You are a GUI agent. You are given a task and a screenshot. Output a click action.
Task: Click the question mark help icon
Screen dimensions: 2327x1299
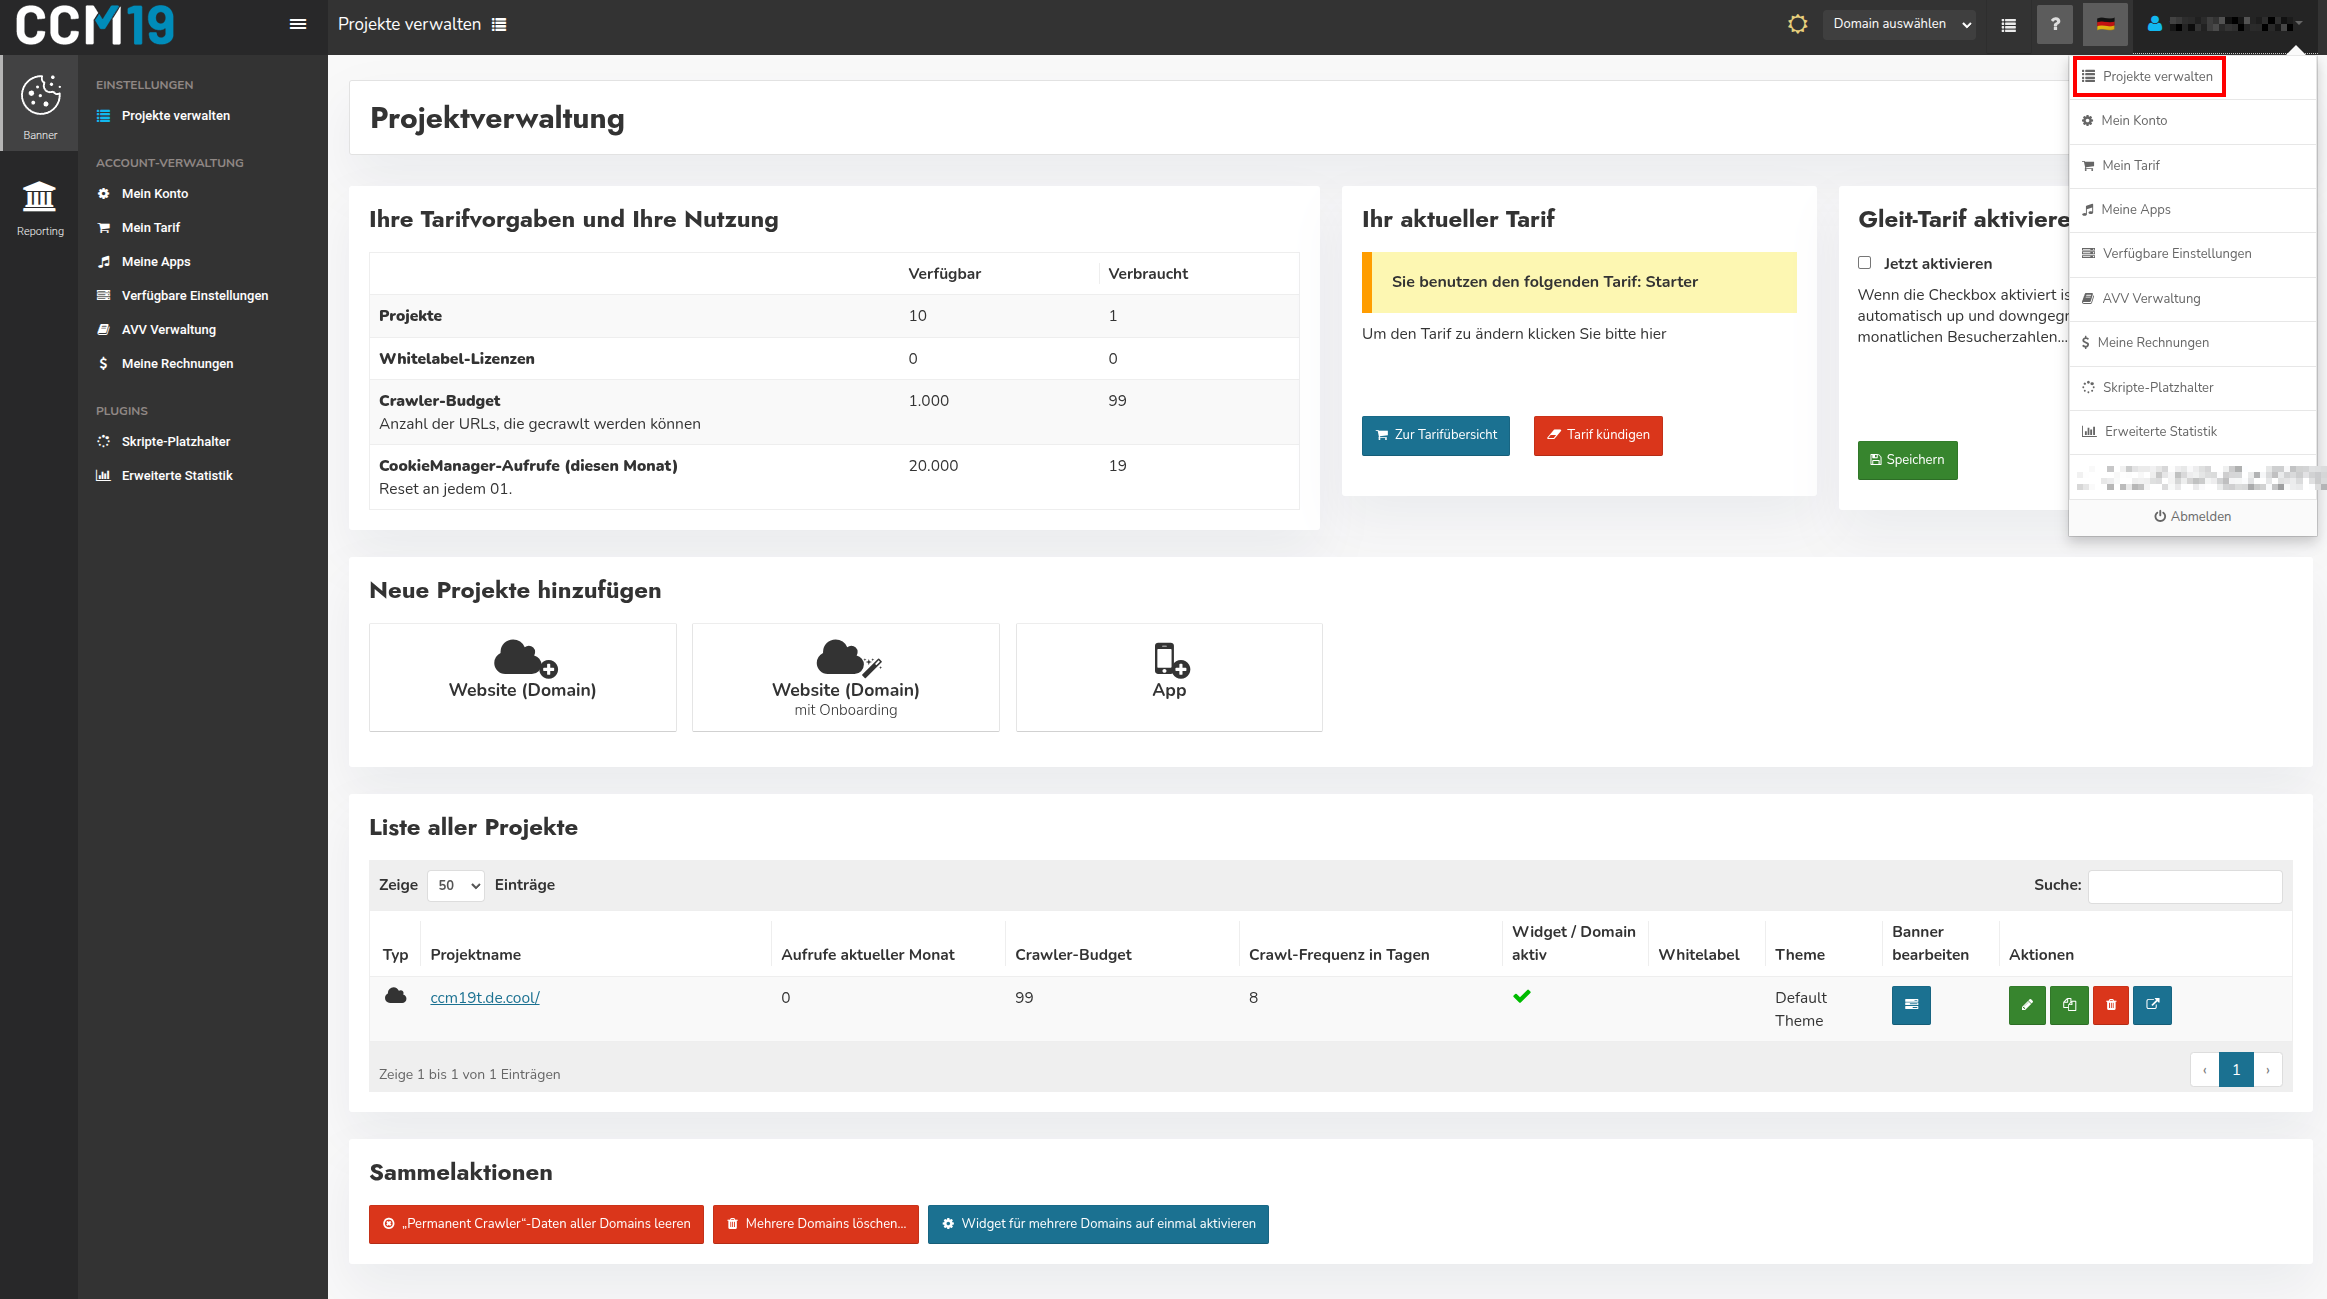point(2054,24)
